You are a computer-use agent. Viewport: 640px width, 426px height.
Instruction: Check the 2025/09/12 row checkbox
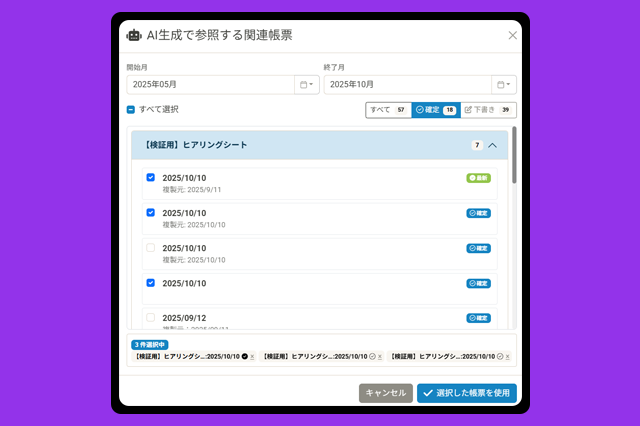[x=151, y=317]
